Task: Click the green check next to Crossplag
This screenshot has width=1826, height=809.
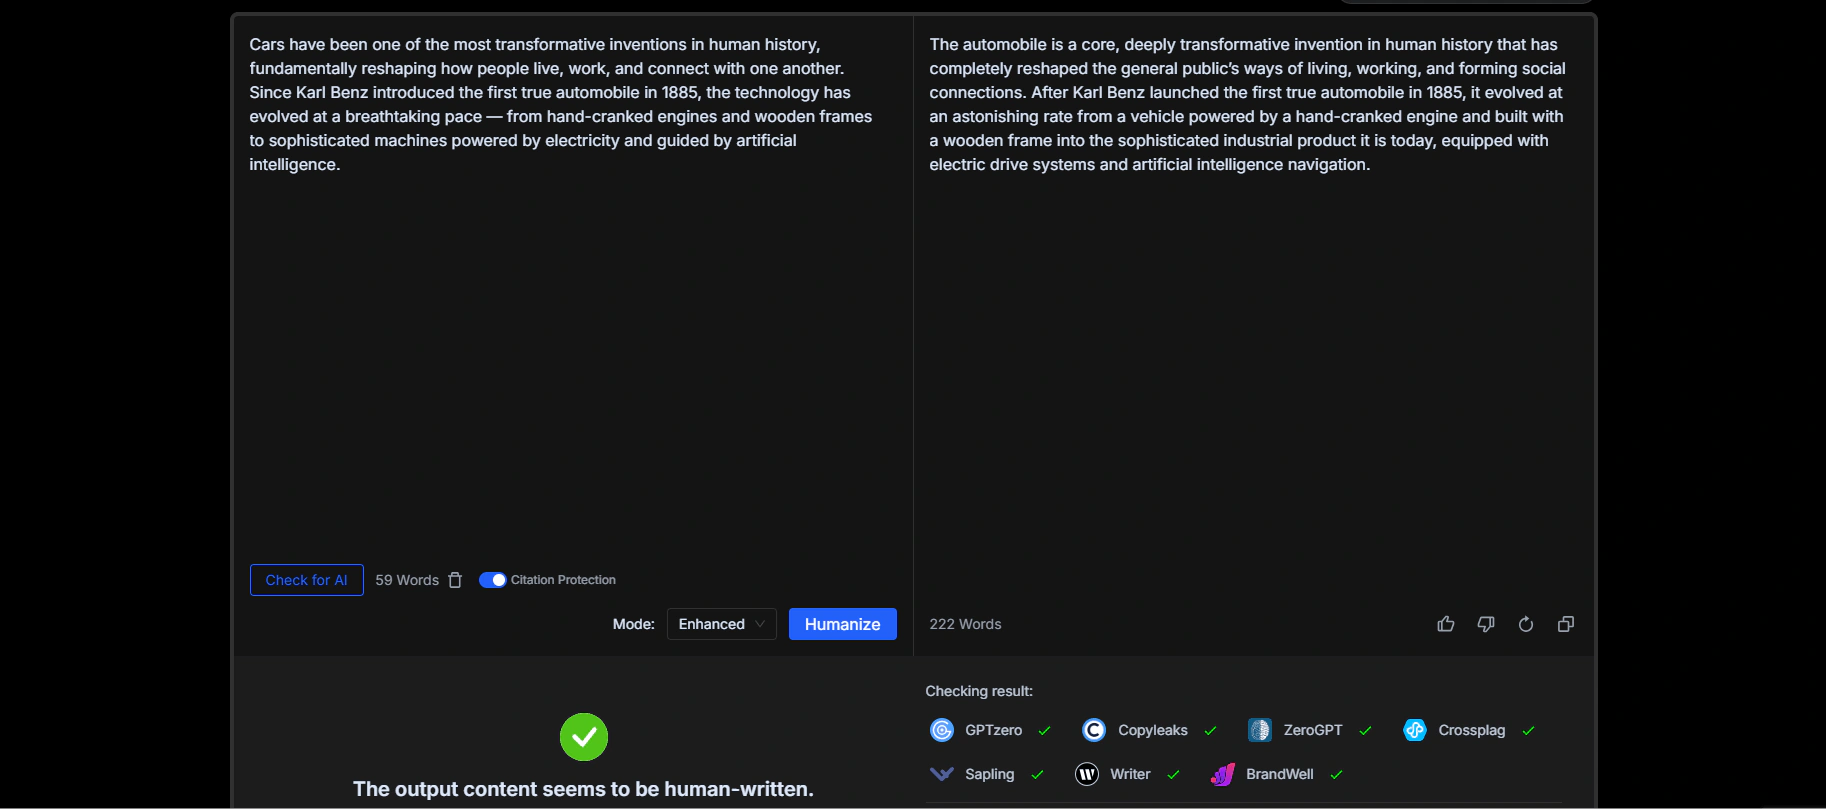Action: [1528, 731]
